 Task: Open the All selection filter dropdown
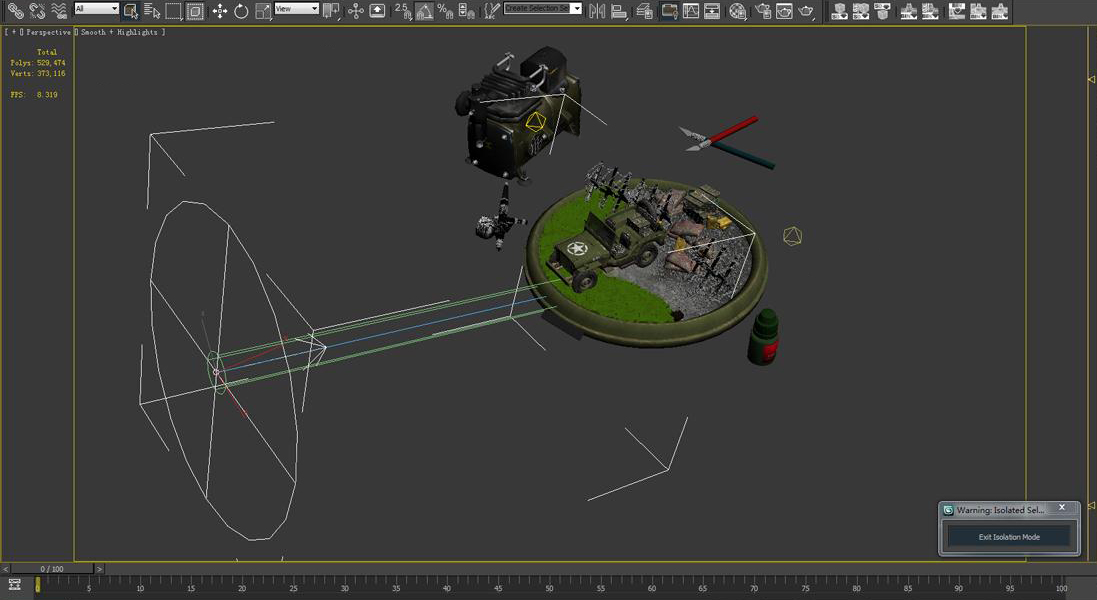coord(97,8)
